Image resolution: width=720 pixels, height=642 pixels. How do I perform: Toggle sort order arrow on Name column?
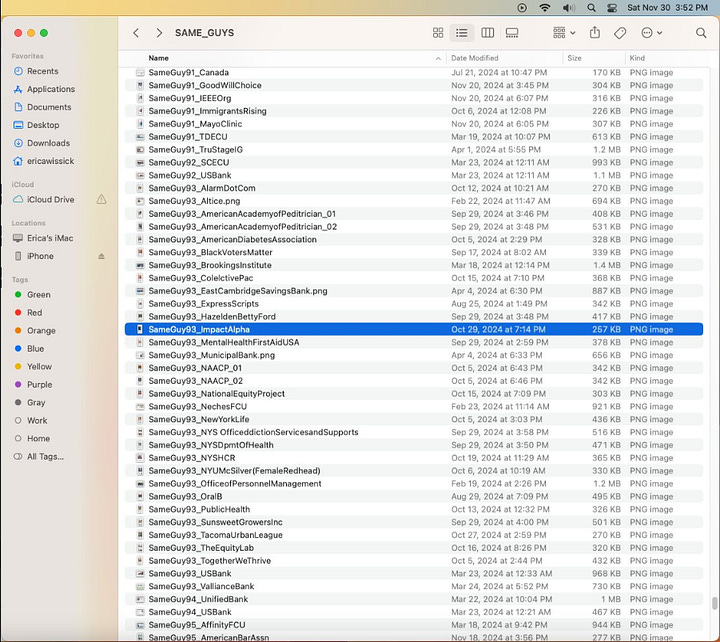(x=438, y=58)
